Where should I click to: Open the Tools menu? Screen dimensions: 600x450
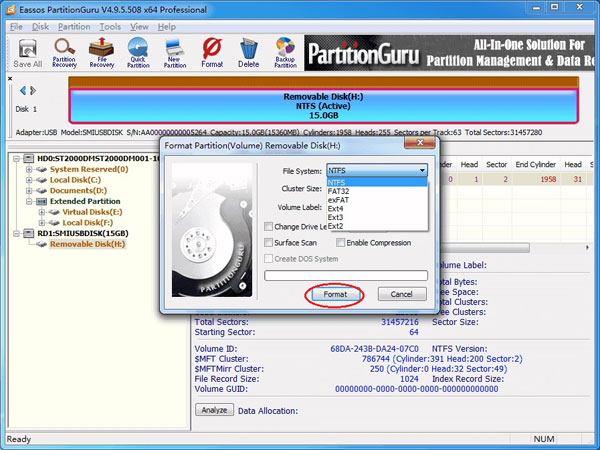pyautogui.click(x=110, y=27)
